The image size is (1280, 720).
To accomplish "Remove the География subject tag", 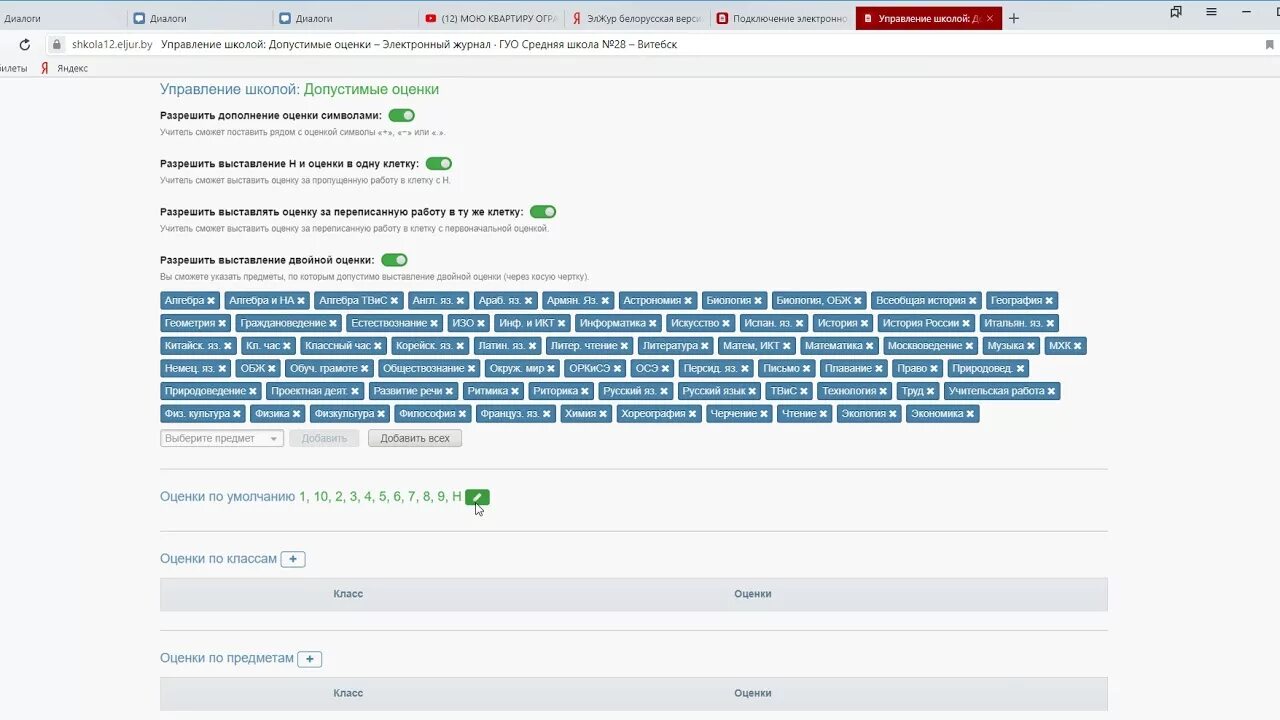I will point(1049,301).
